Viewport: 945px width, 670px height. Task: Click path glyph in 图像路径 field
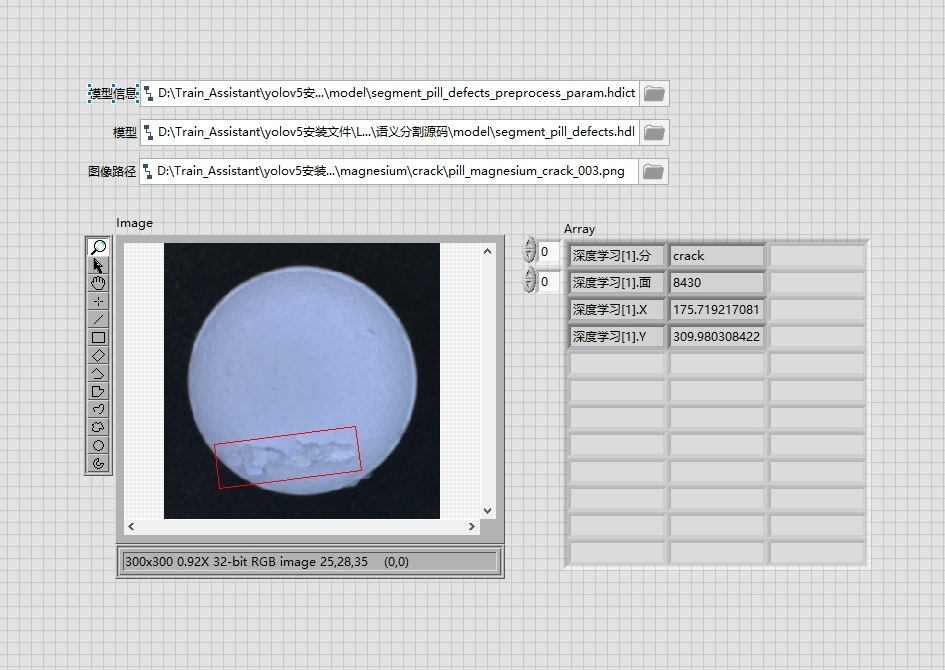point(148,172)
